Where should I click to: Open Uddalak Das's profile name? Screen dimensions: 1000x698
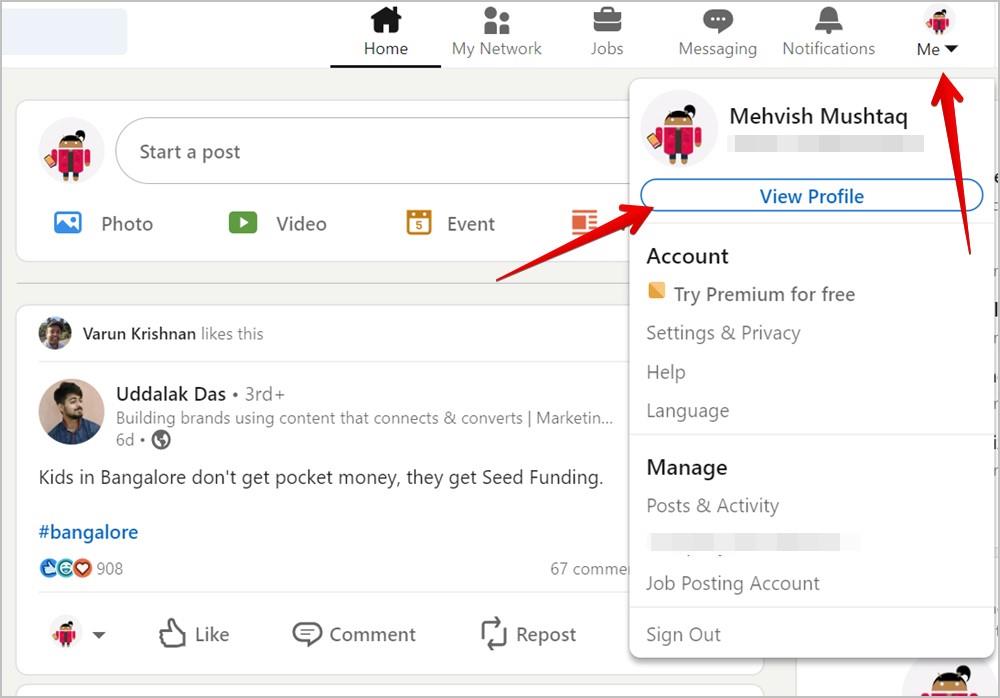coord(171,394)
